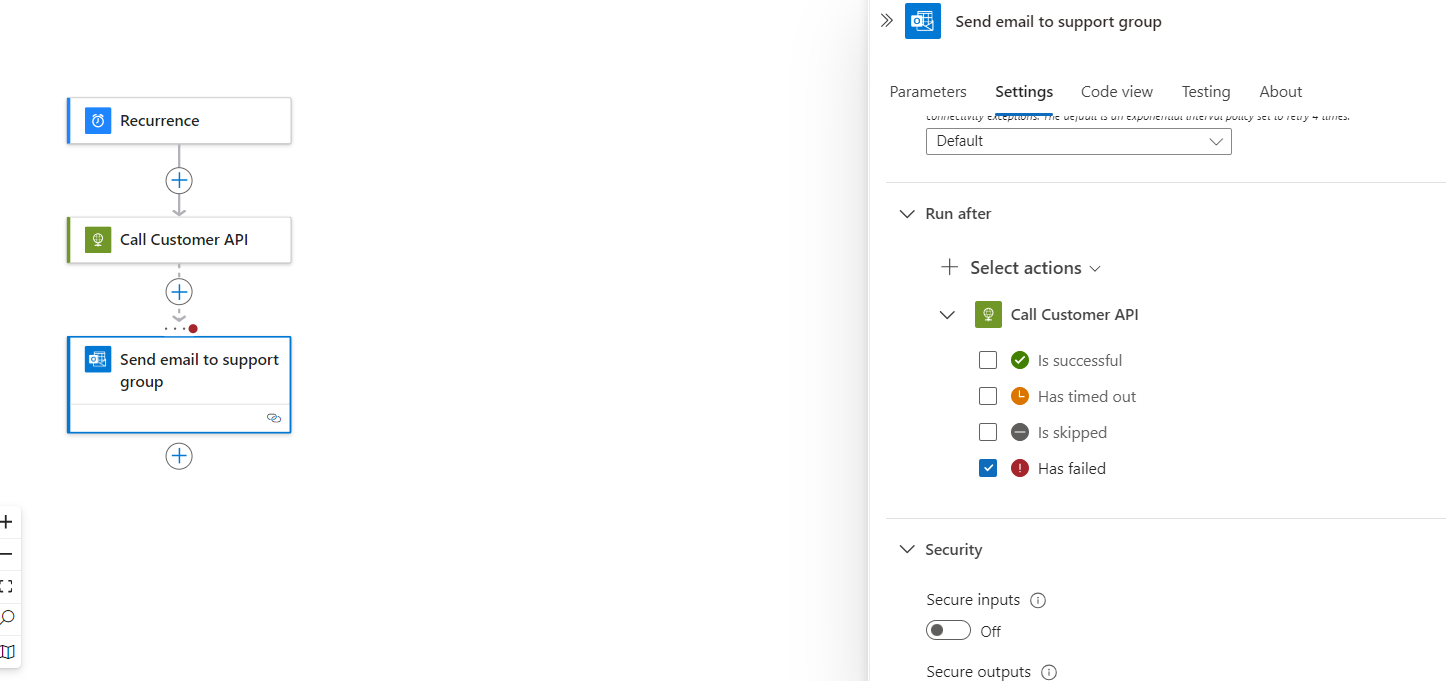Click the Secure inputs info icon
Viewport: 1446px width, 681px height.
click(x=1038, y=600)
